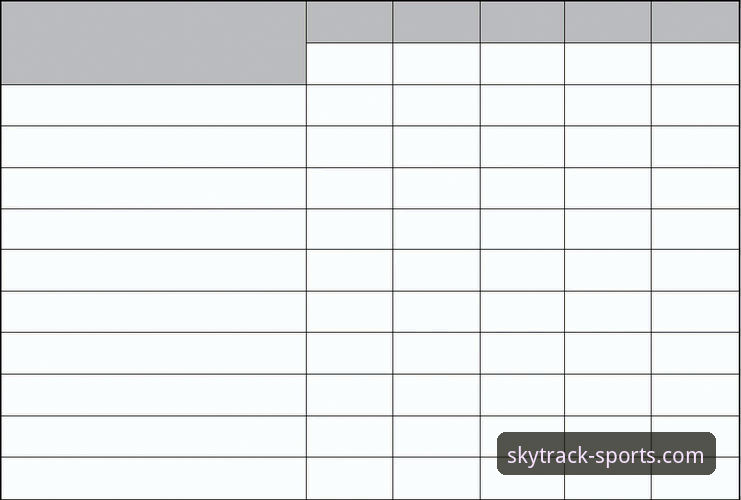Select the large gray header cell
Viewport: 741px width, 500px height.
click(154, 43)
